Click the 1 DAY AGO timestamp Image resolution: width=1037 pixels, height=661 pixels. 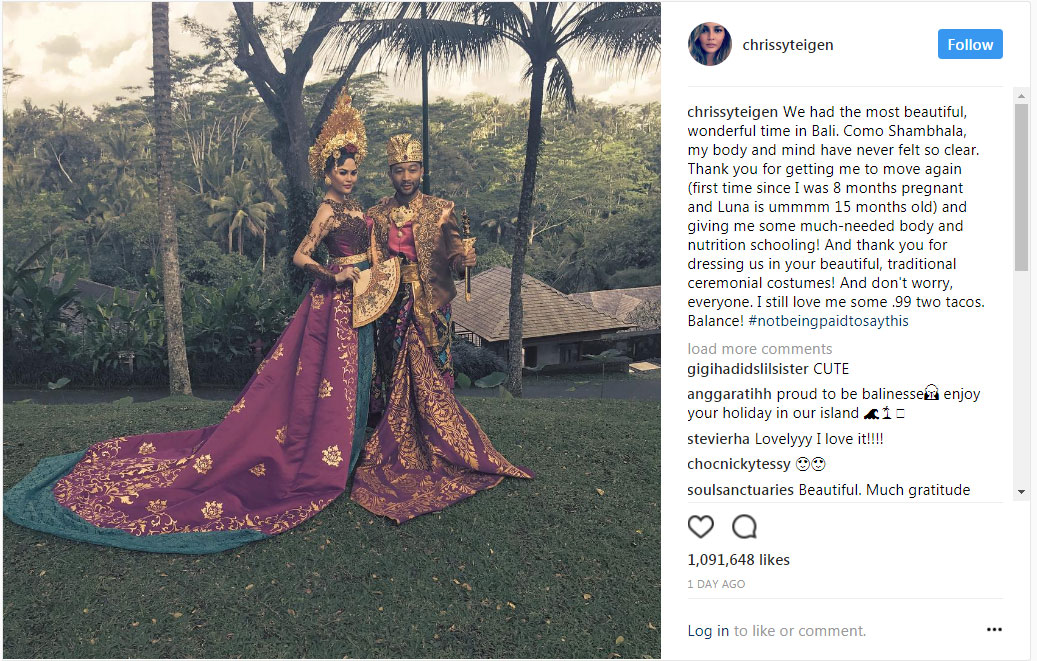coord(716,584)
